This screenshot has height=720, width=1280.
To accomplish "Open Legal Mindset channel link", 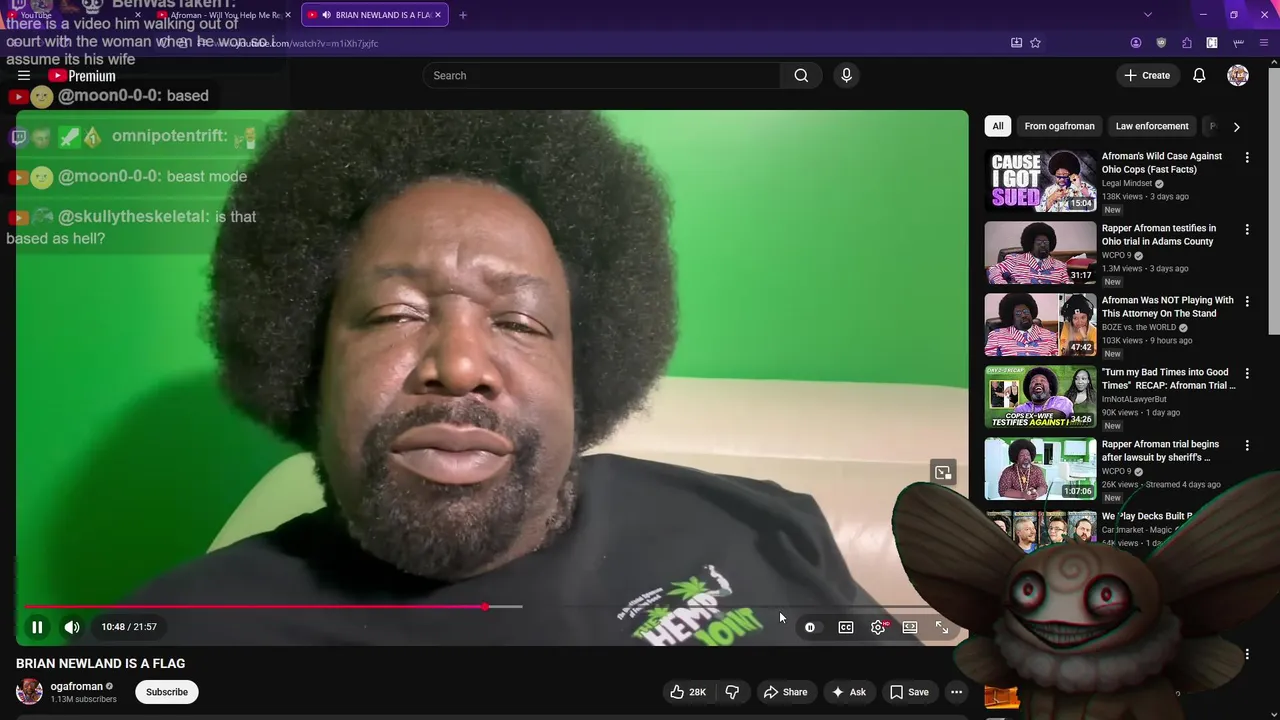I will [x=1127, y=184].
